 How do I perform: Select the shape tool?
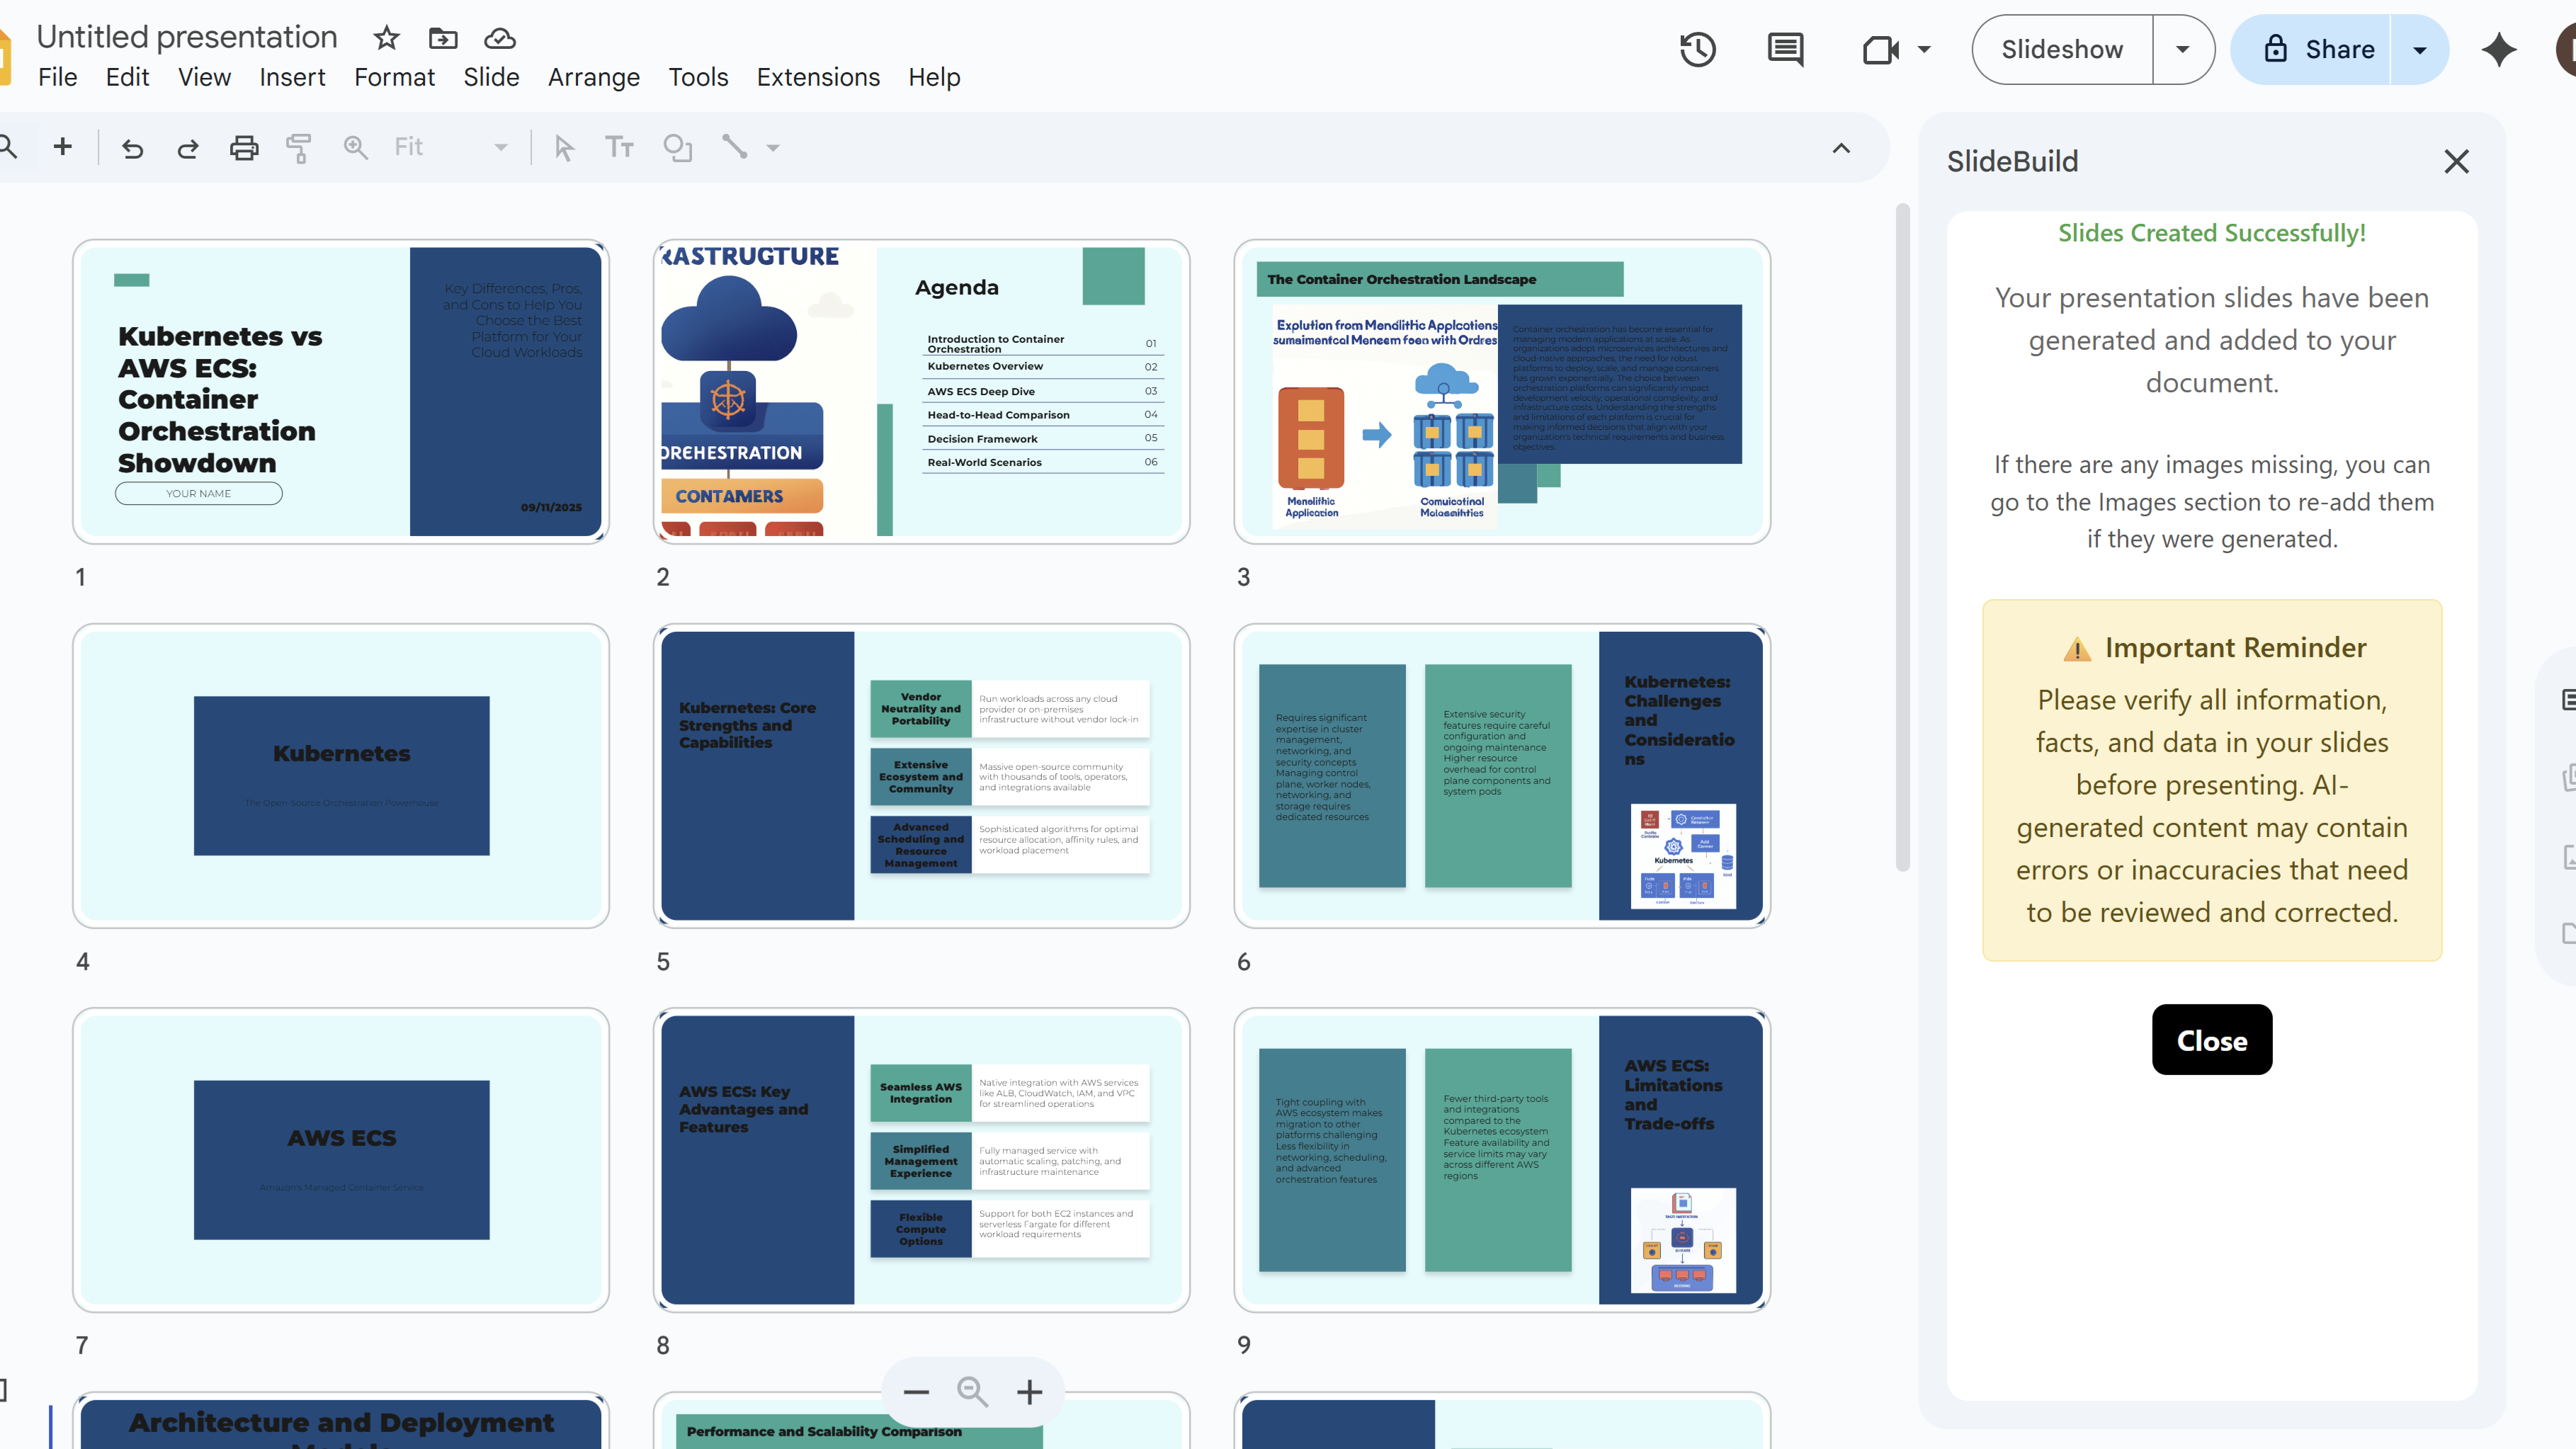[677, 148]
